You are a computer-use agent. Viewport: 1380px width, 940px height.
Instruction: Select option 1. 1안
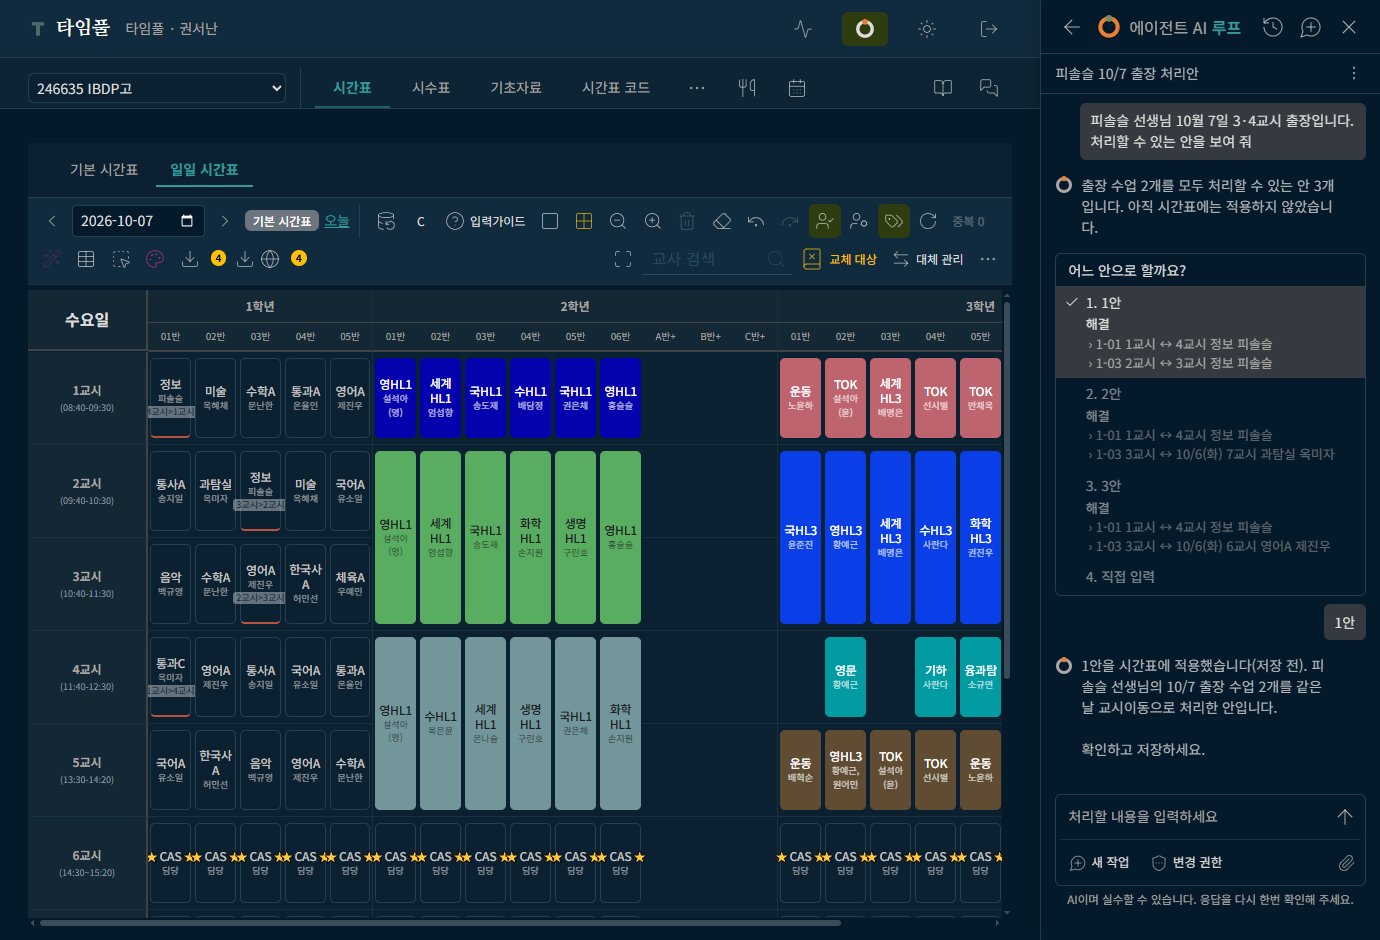click(x=1210, y=332)
